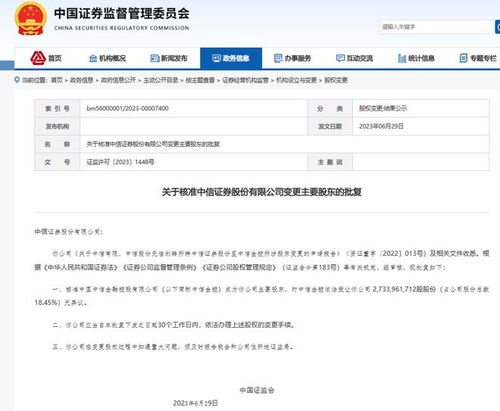500x411 pixels.
Task: Open the 统计信息 navigation tab
Action: pyautogui.click(x=416, y=58)
